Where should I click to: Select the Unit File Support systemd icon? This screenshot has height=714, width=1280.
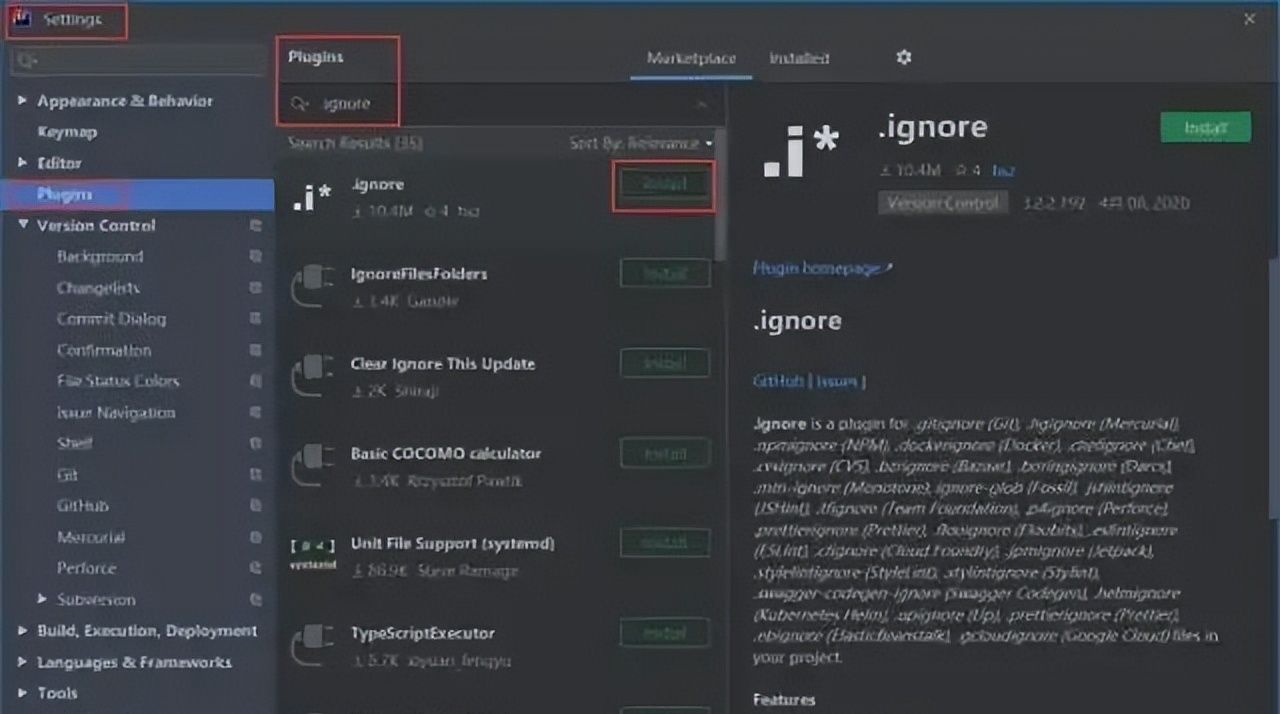311,556
